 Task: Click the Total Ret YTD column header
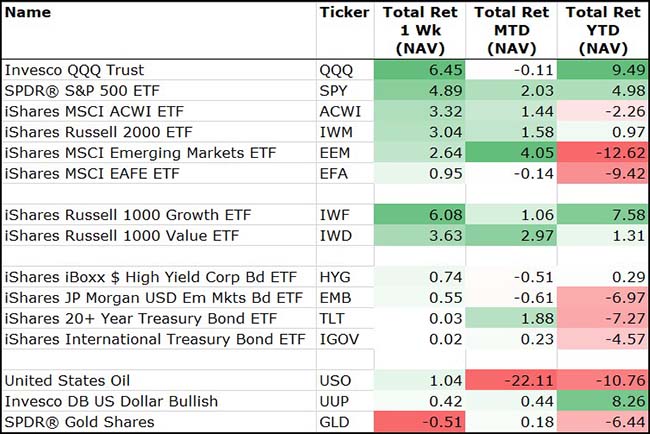pyautogui.click(x=603, y=30)
